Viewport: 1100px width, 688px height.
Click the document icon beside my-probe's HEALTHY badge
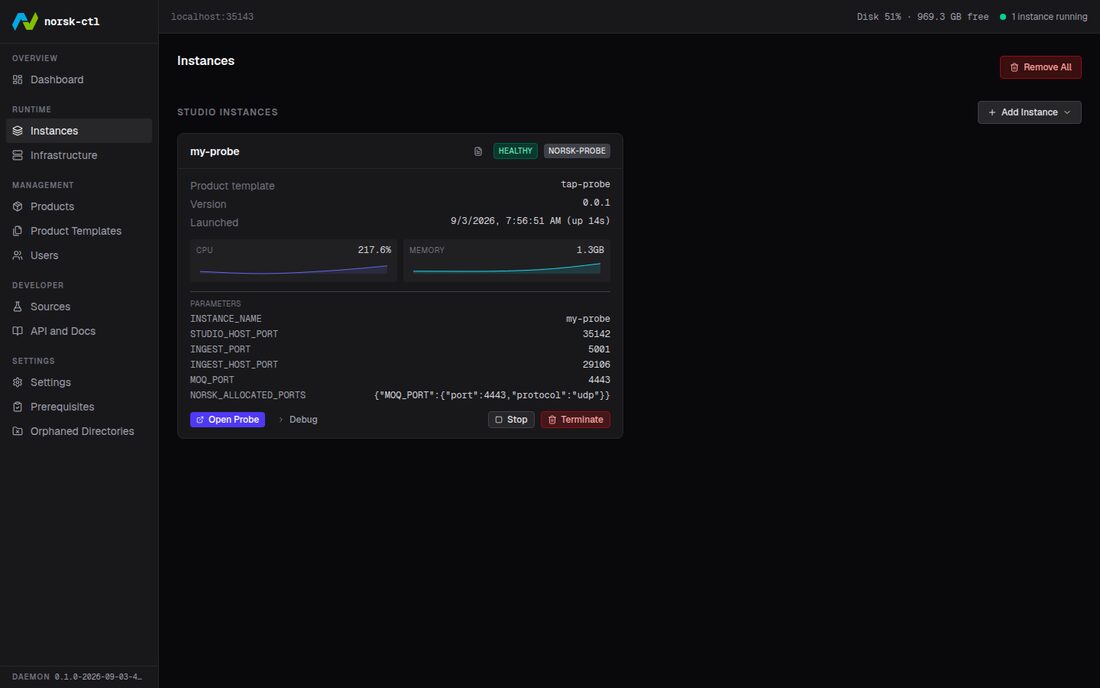[x=478, y=151]
